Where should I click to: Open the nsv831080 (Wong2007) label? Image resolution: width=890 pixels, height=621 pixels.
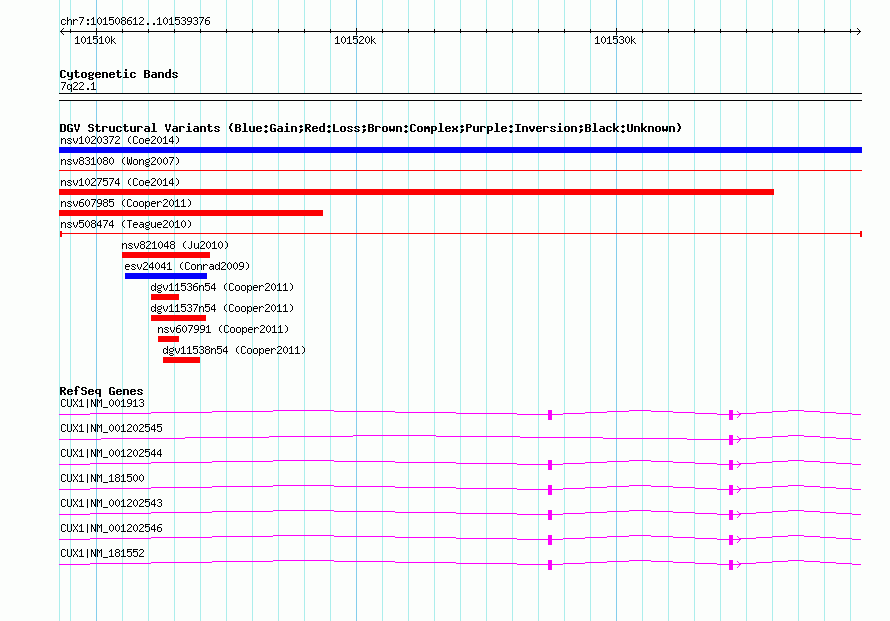120,161
